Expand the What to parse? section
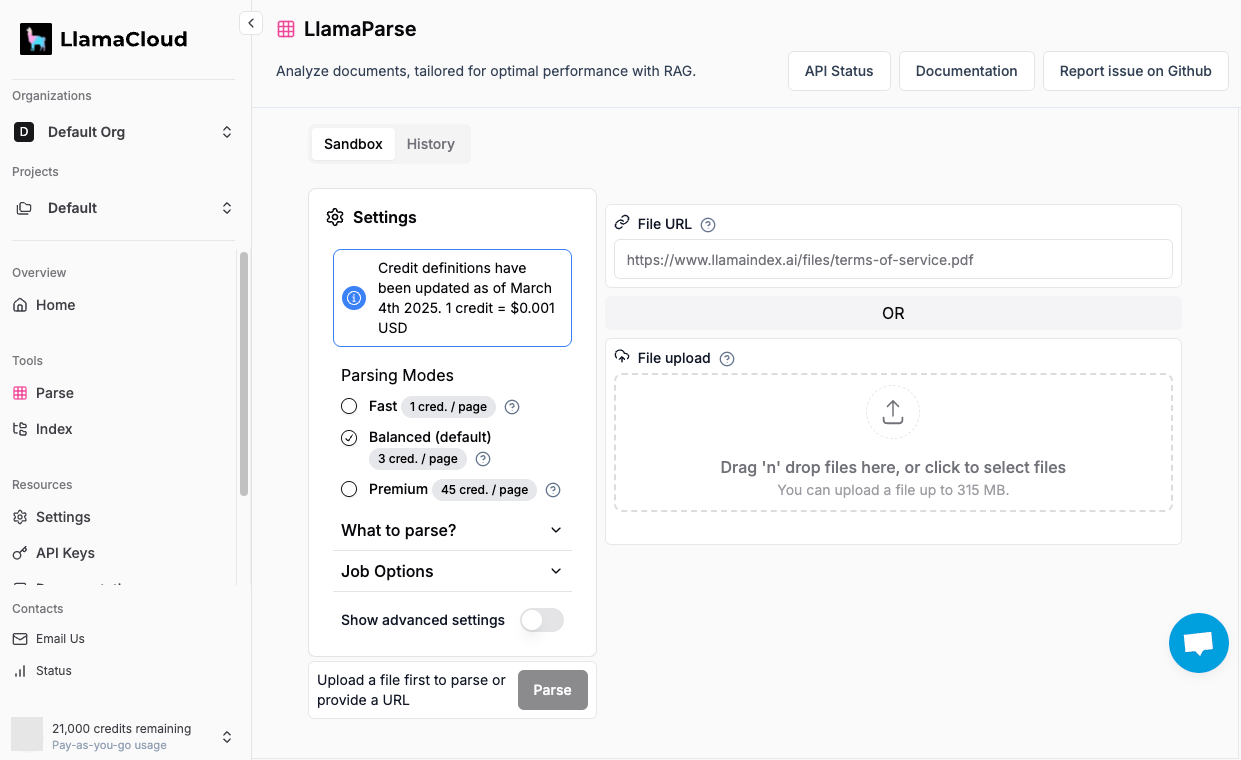 452,530
